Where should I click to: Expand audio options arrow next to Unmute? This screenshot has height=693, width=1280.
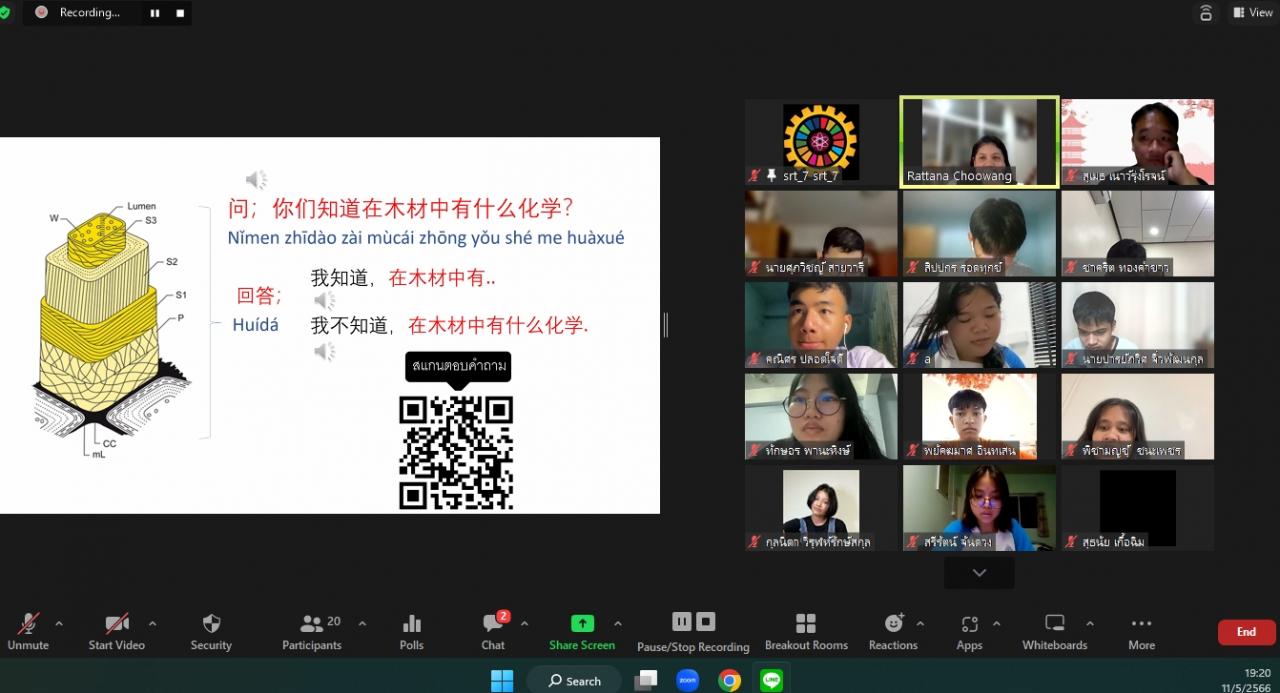(x=59, y=623)
